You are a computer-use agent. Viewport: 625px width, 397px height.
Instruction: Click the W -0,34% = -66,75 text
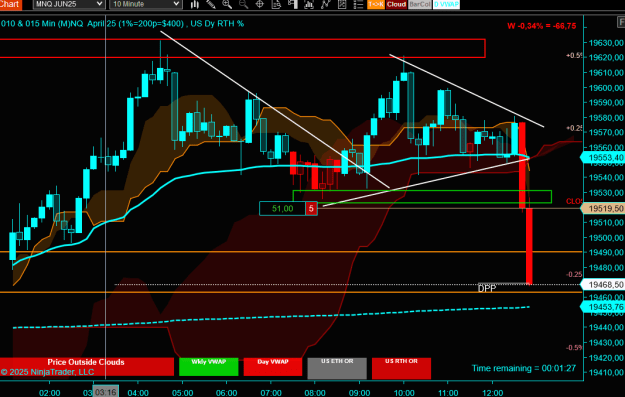click(x=542, y=26)
